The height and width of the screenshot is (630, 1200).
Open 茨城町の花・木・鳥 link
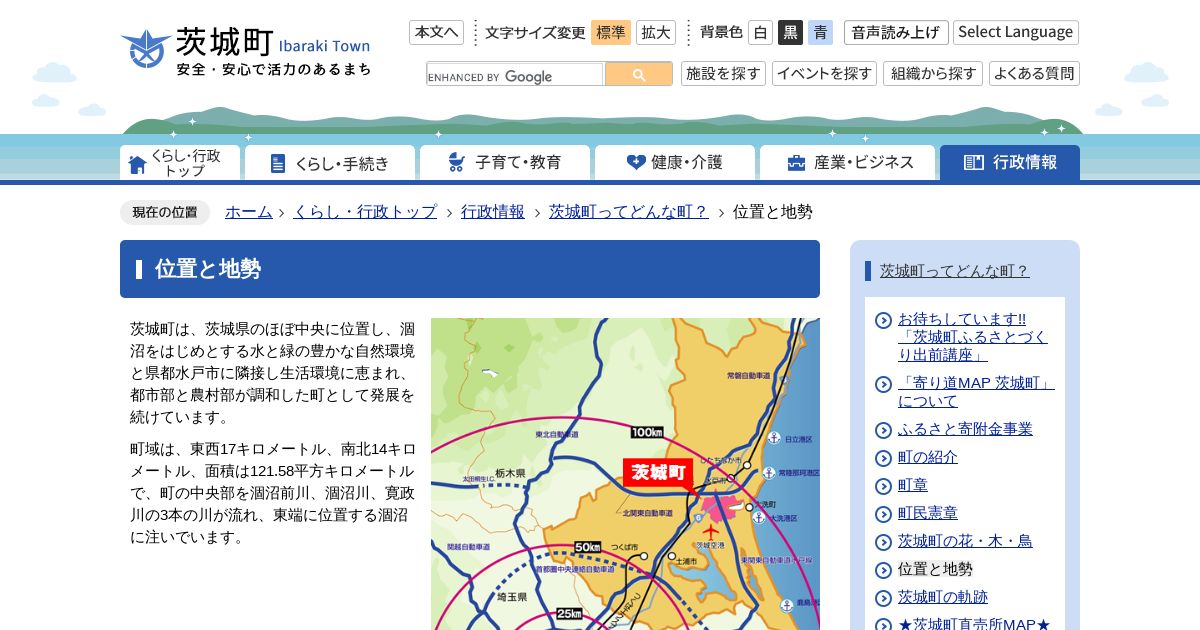click(965, 541)
